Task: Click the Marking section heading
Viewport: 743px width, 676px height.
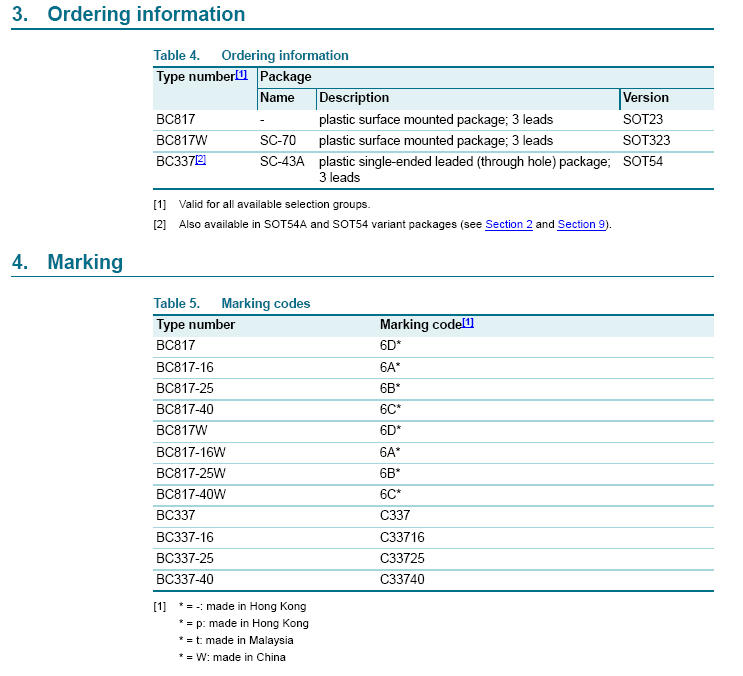Action: pos(85,263)
